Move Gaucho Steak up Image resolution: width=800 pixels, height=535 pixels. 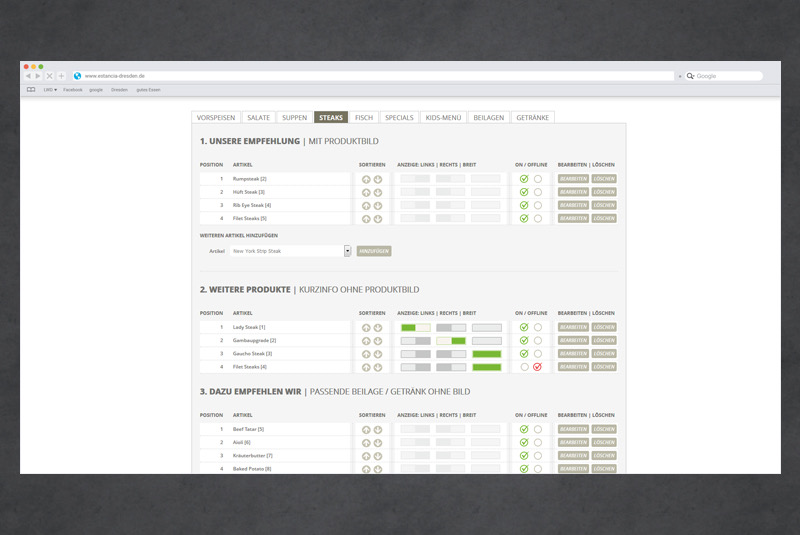[366, 354]
